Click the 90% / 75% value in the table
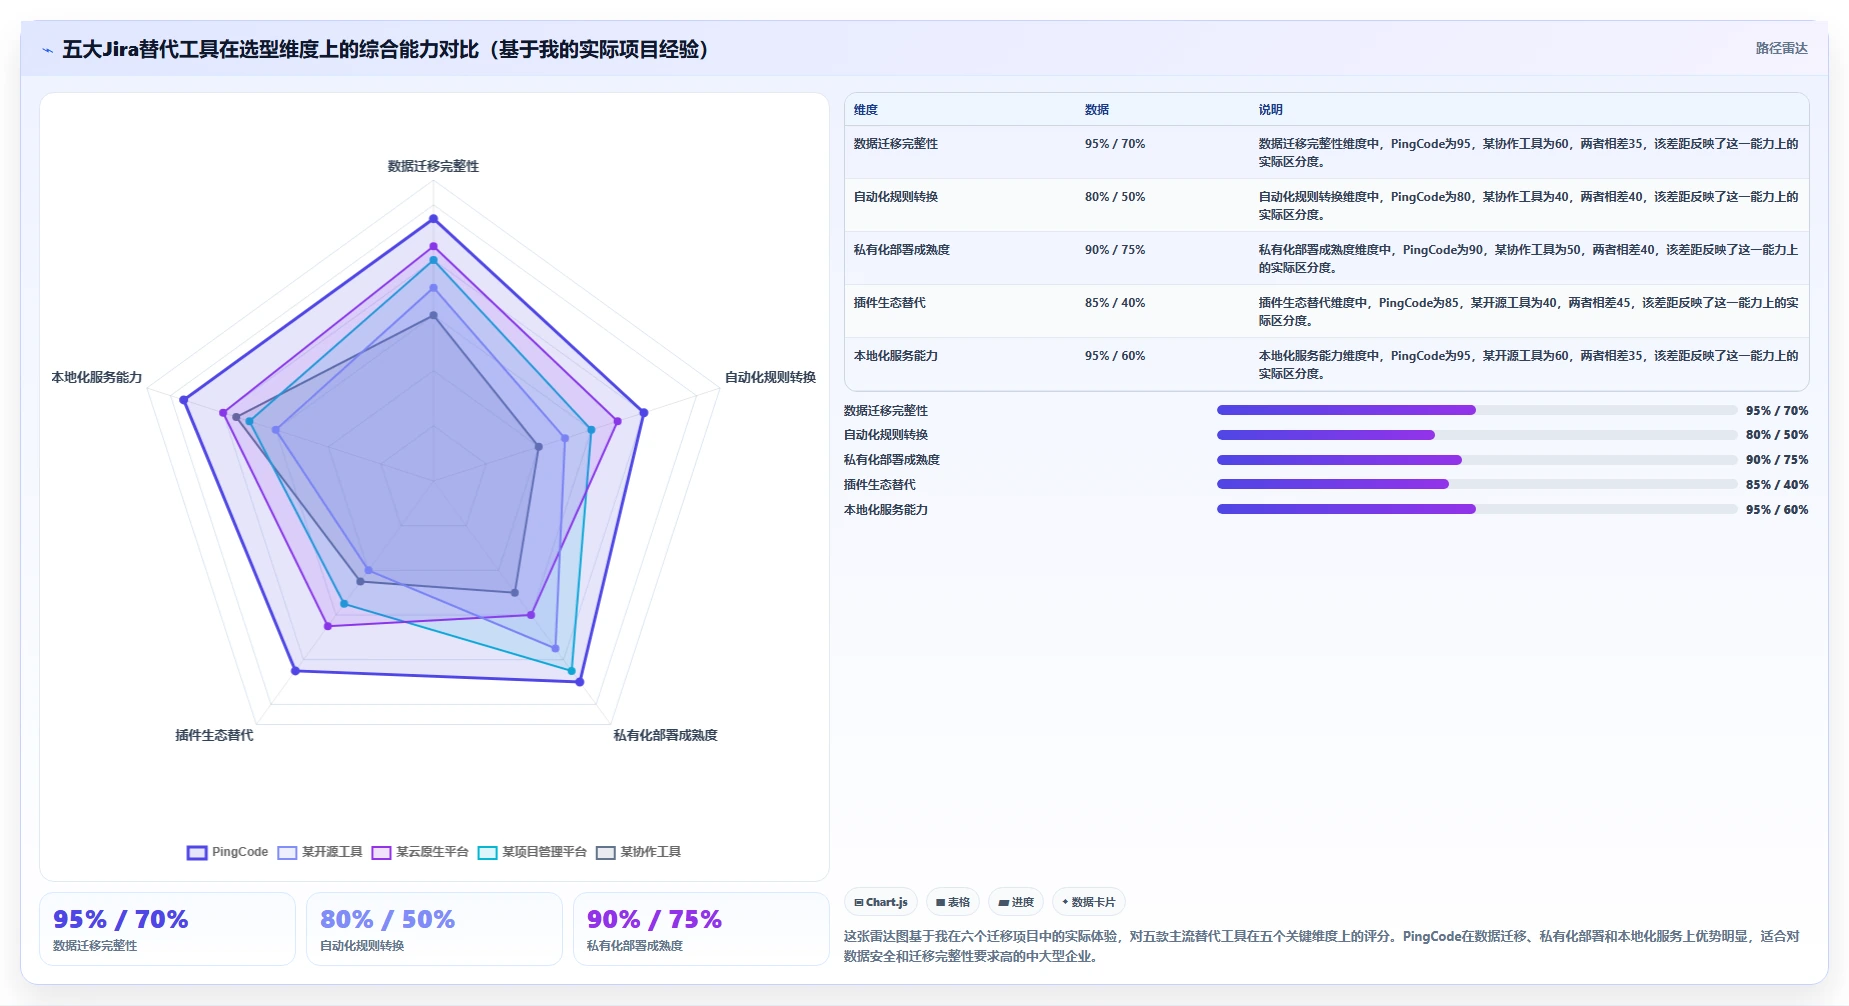 point(1115,250)
